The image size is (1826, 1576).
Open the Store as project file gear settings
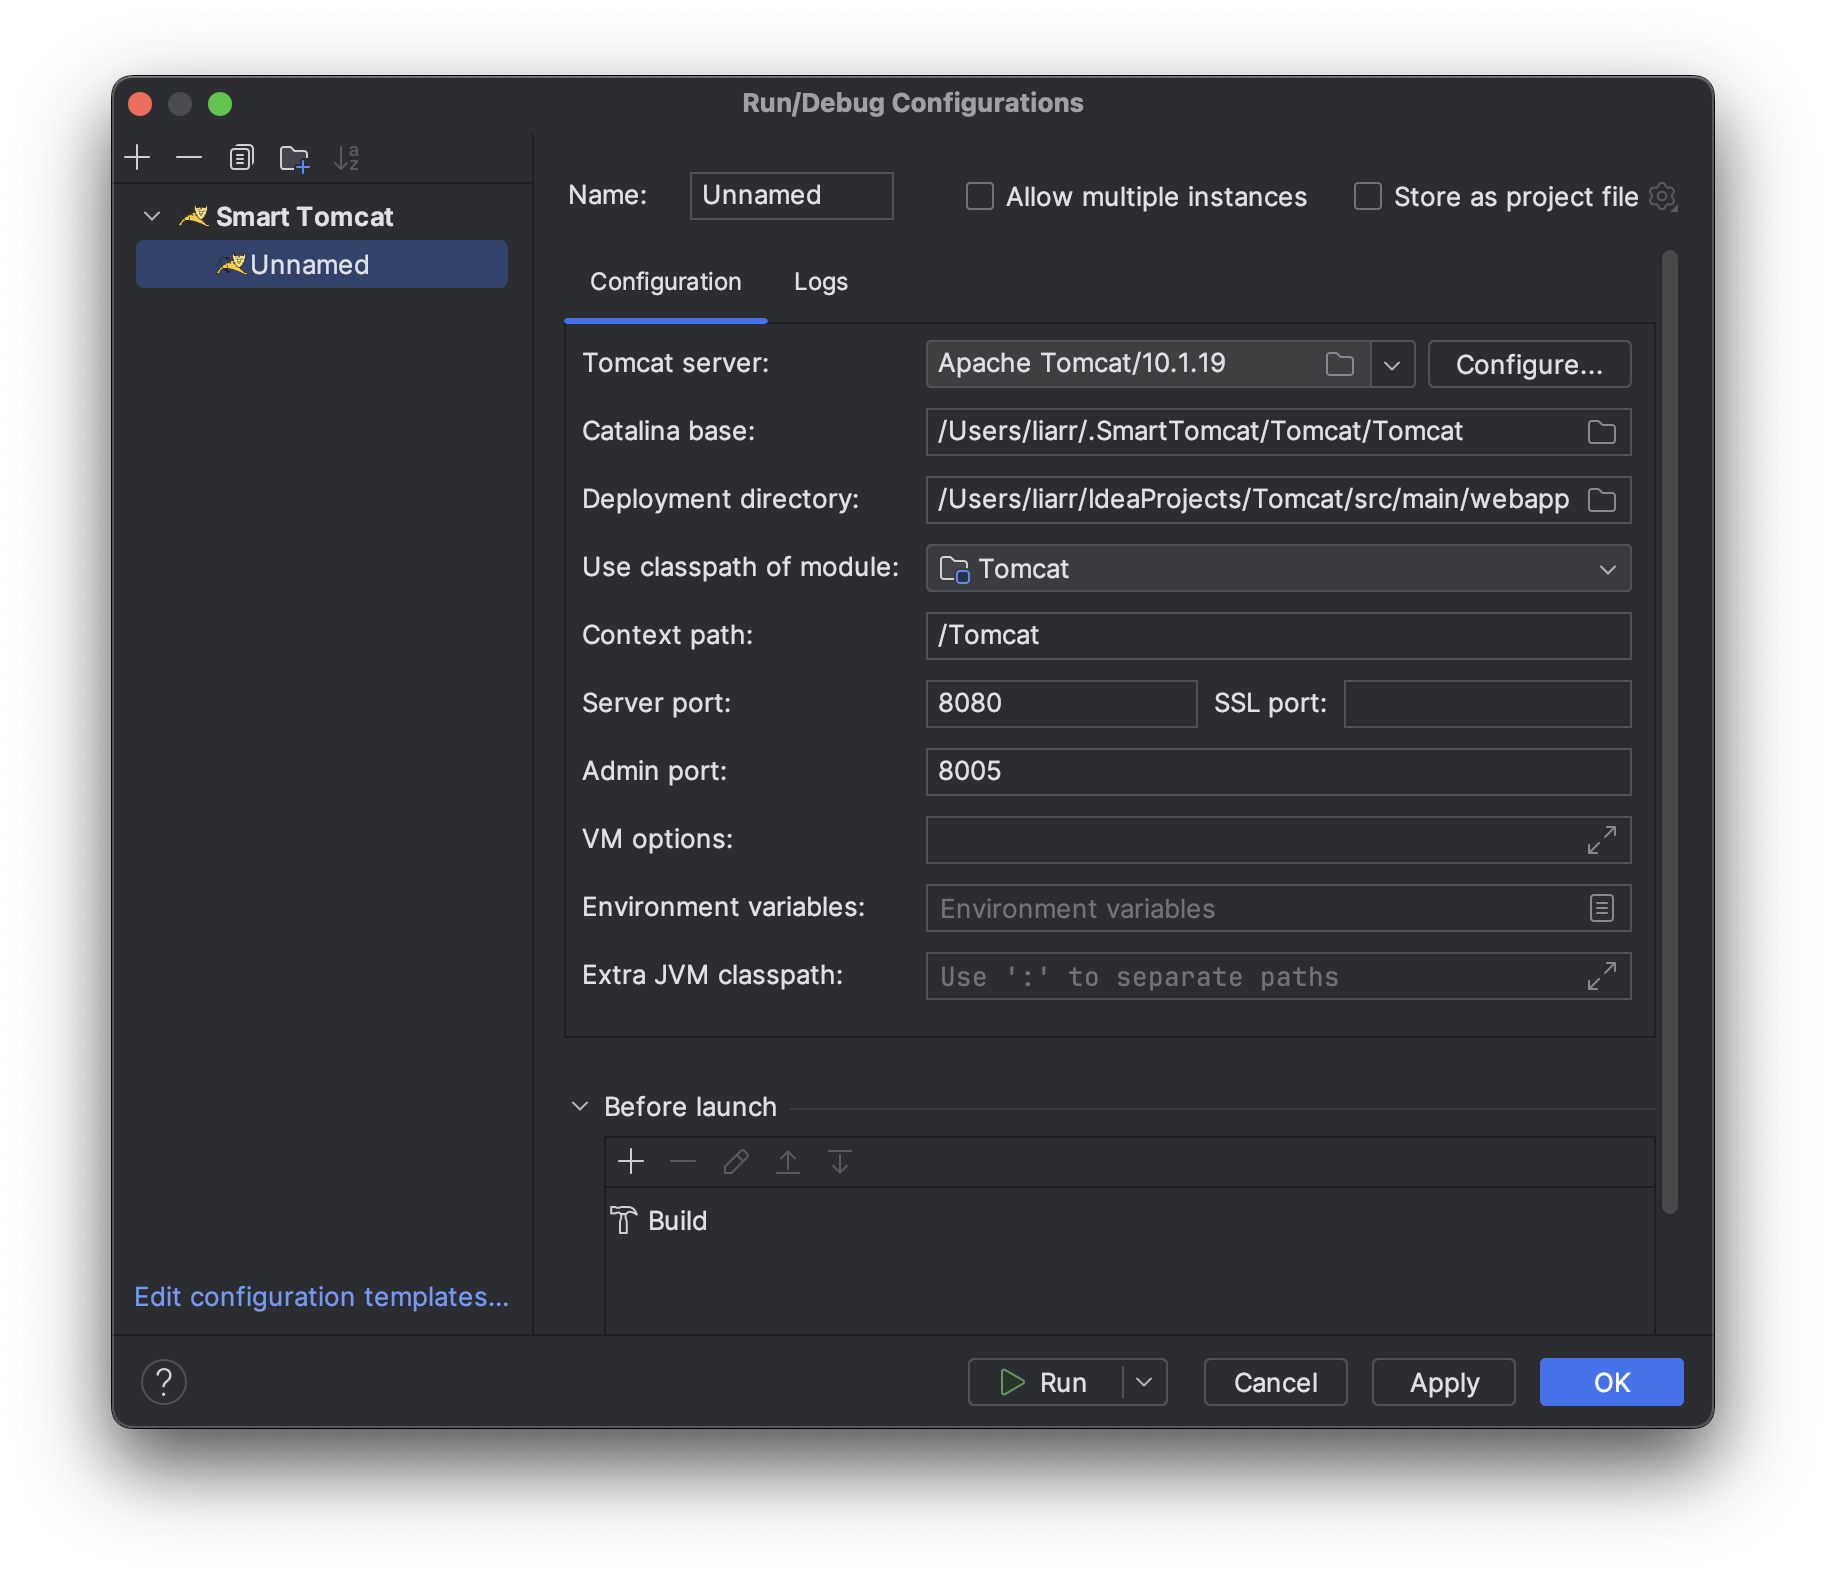[1663, 196]
